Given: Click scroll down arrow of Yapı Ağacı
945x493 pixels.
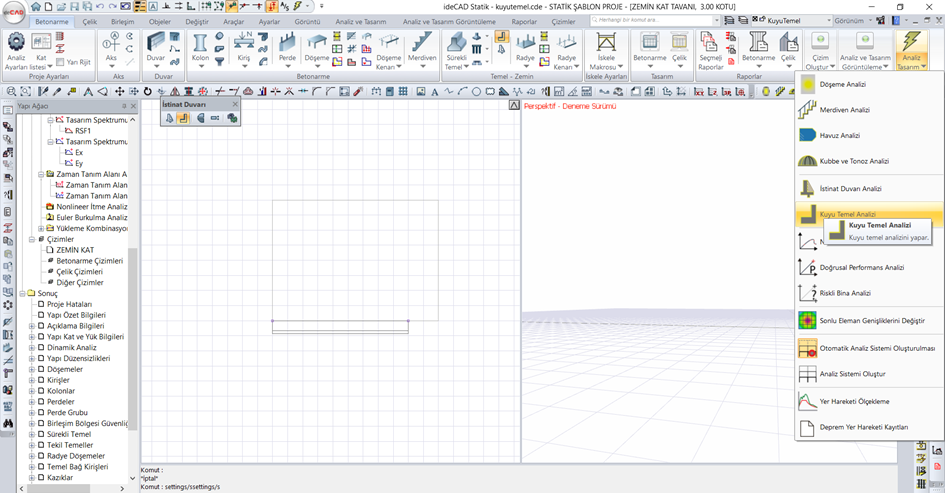Looking at the screenshot, I should (133, 478).
